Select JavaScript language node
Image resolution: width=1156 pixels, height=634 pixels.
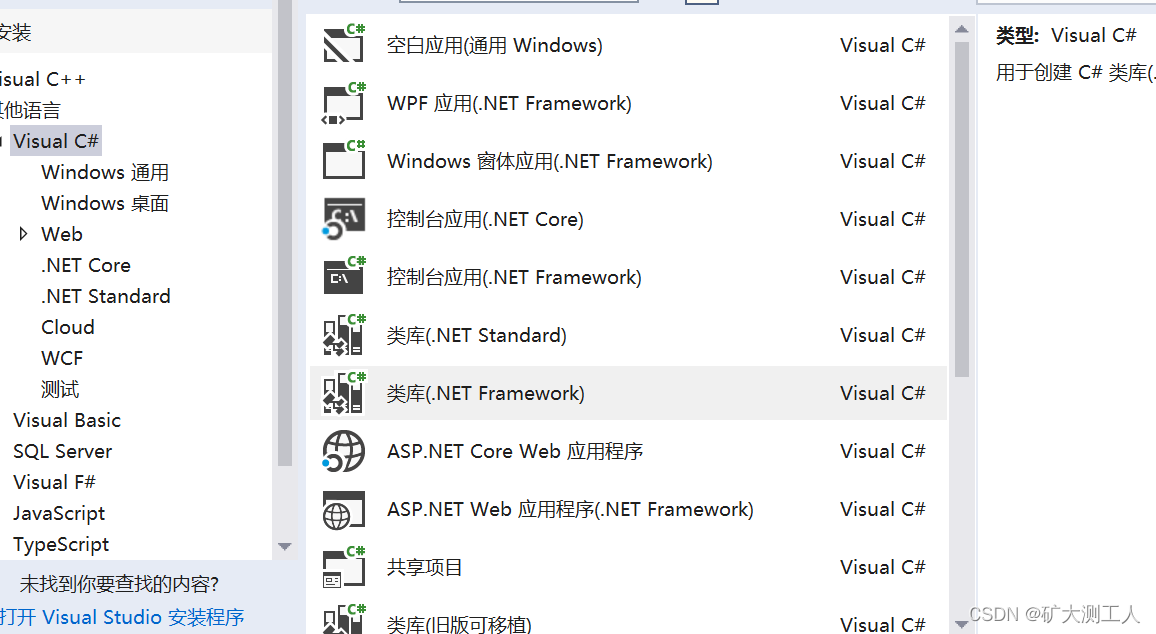(x=59, y=513)
